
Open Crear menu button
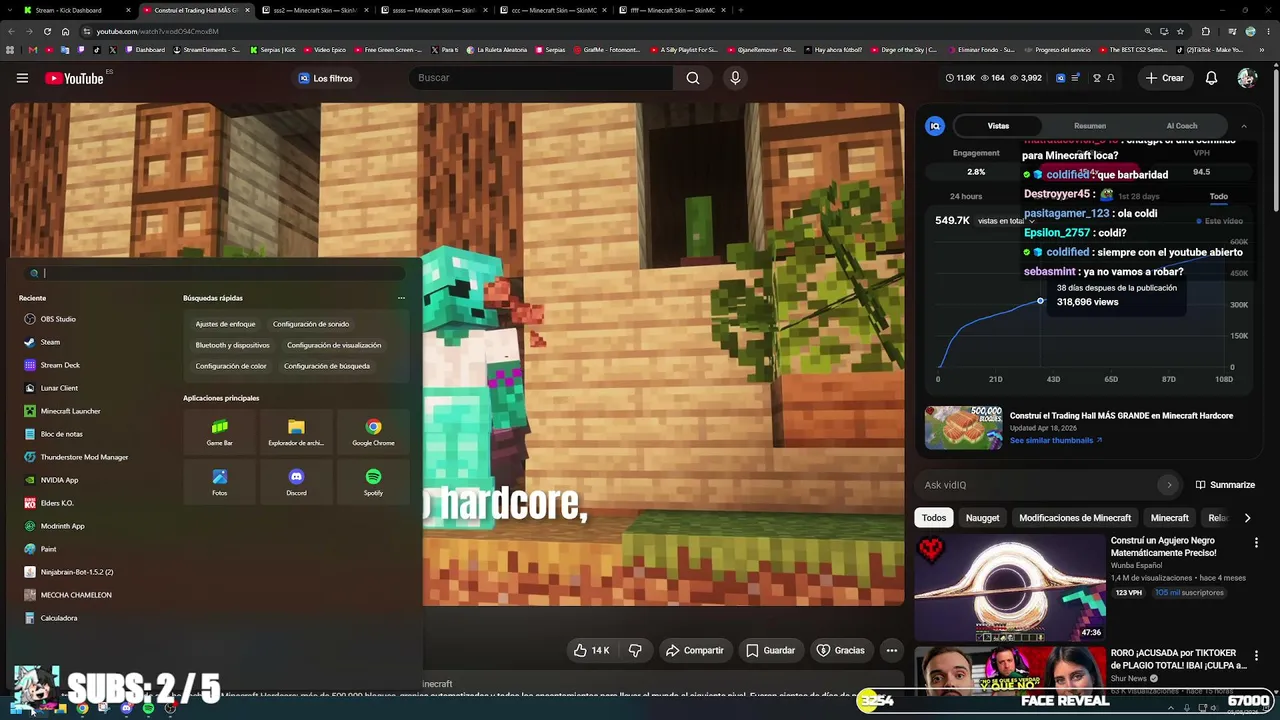tap(1165, 78)
